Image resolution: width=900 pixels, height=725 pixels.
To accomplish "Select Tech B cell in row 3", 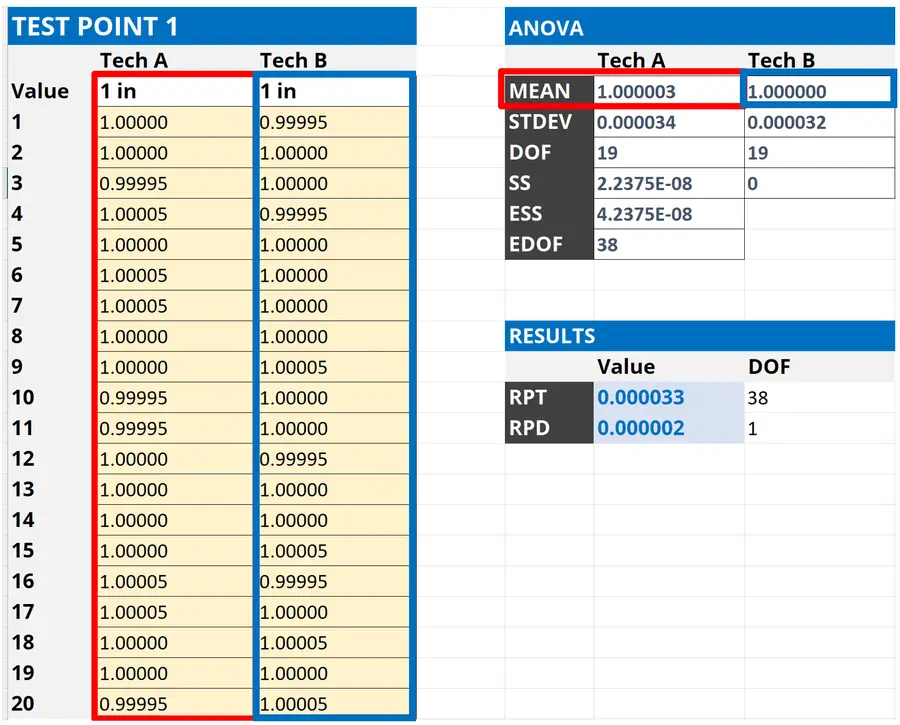I will (334, 183).
